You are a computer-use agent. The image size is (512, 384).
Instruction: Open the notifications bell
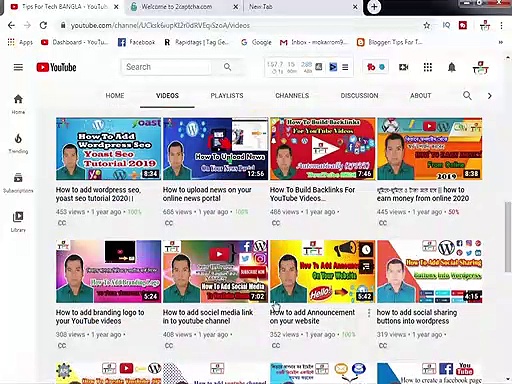(x=452, y=67)
